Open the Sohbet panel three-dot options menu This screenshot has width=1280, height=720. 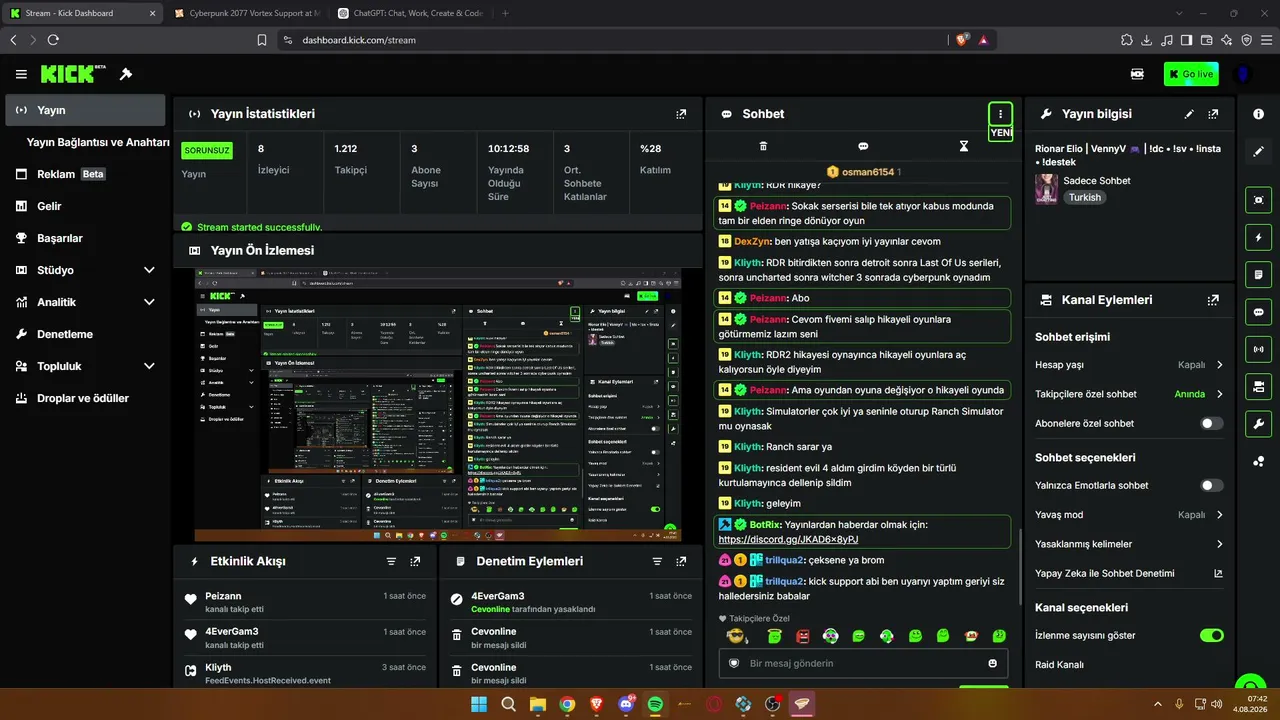(x=1000, y=114)
